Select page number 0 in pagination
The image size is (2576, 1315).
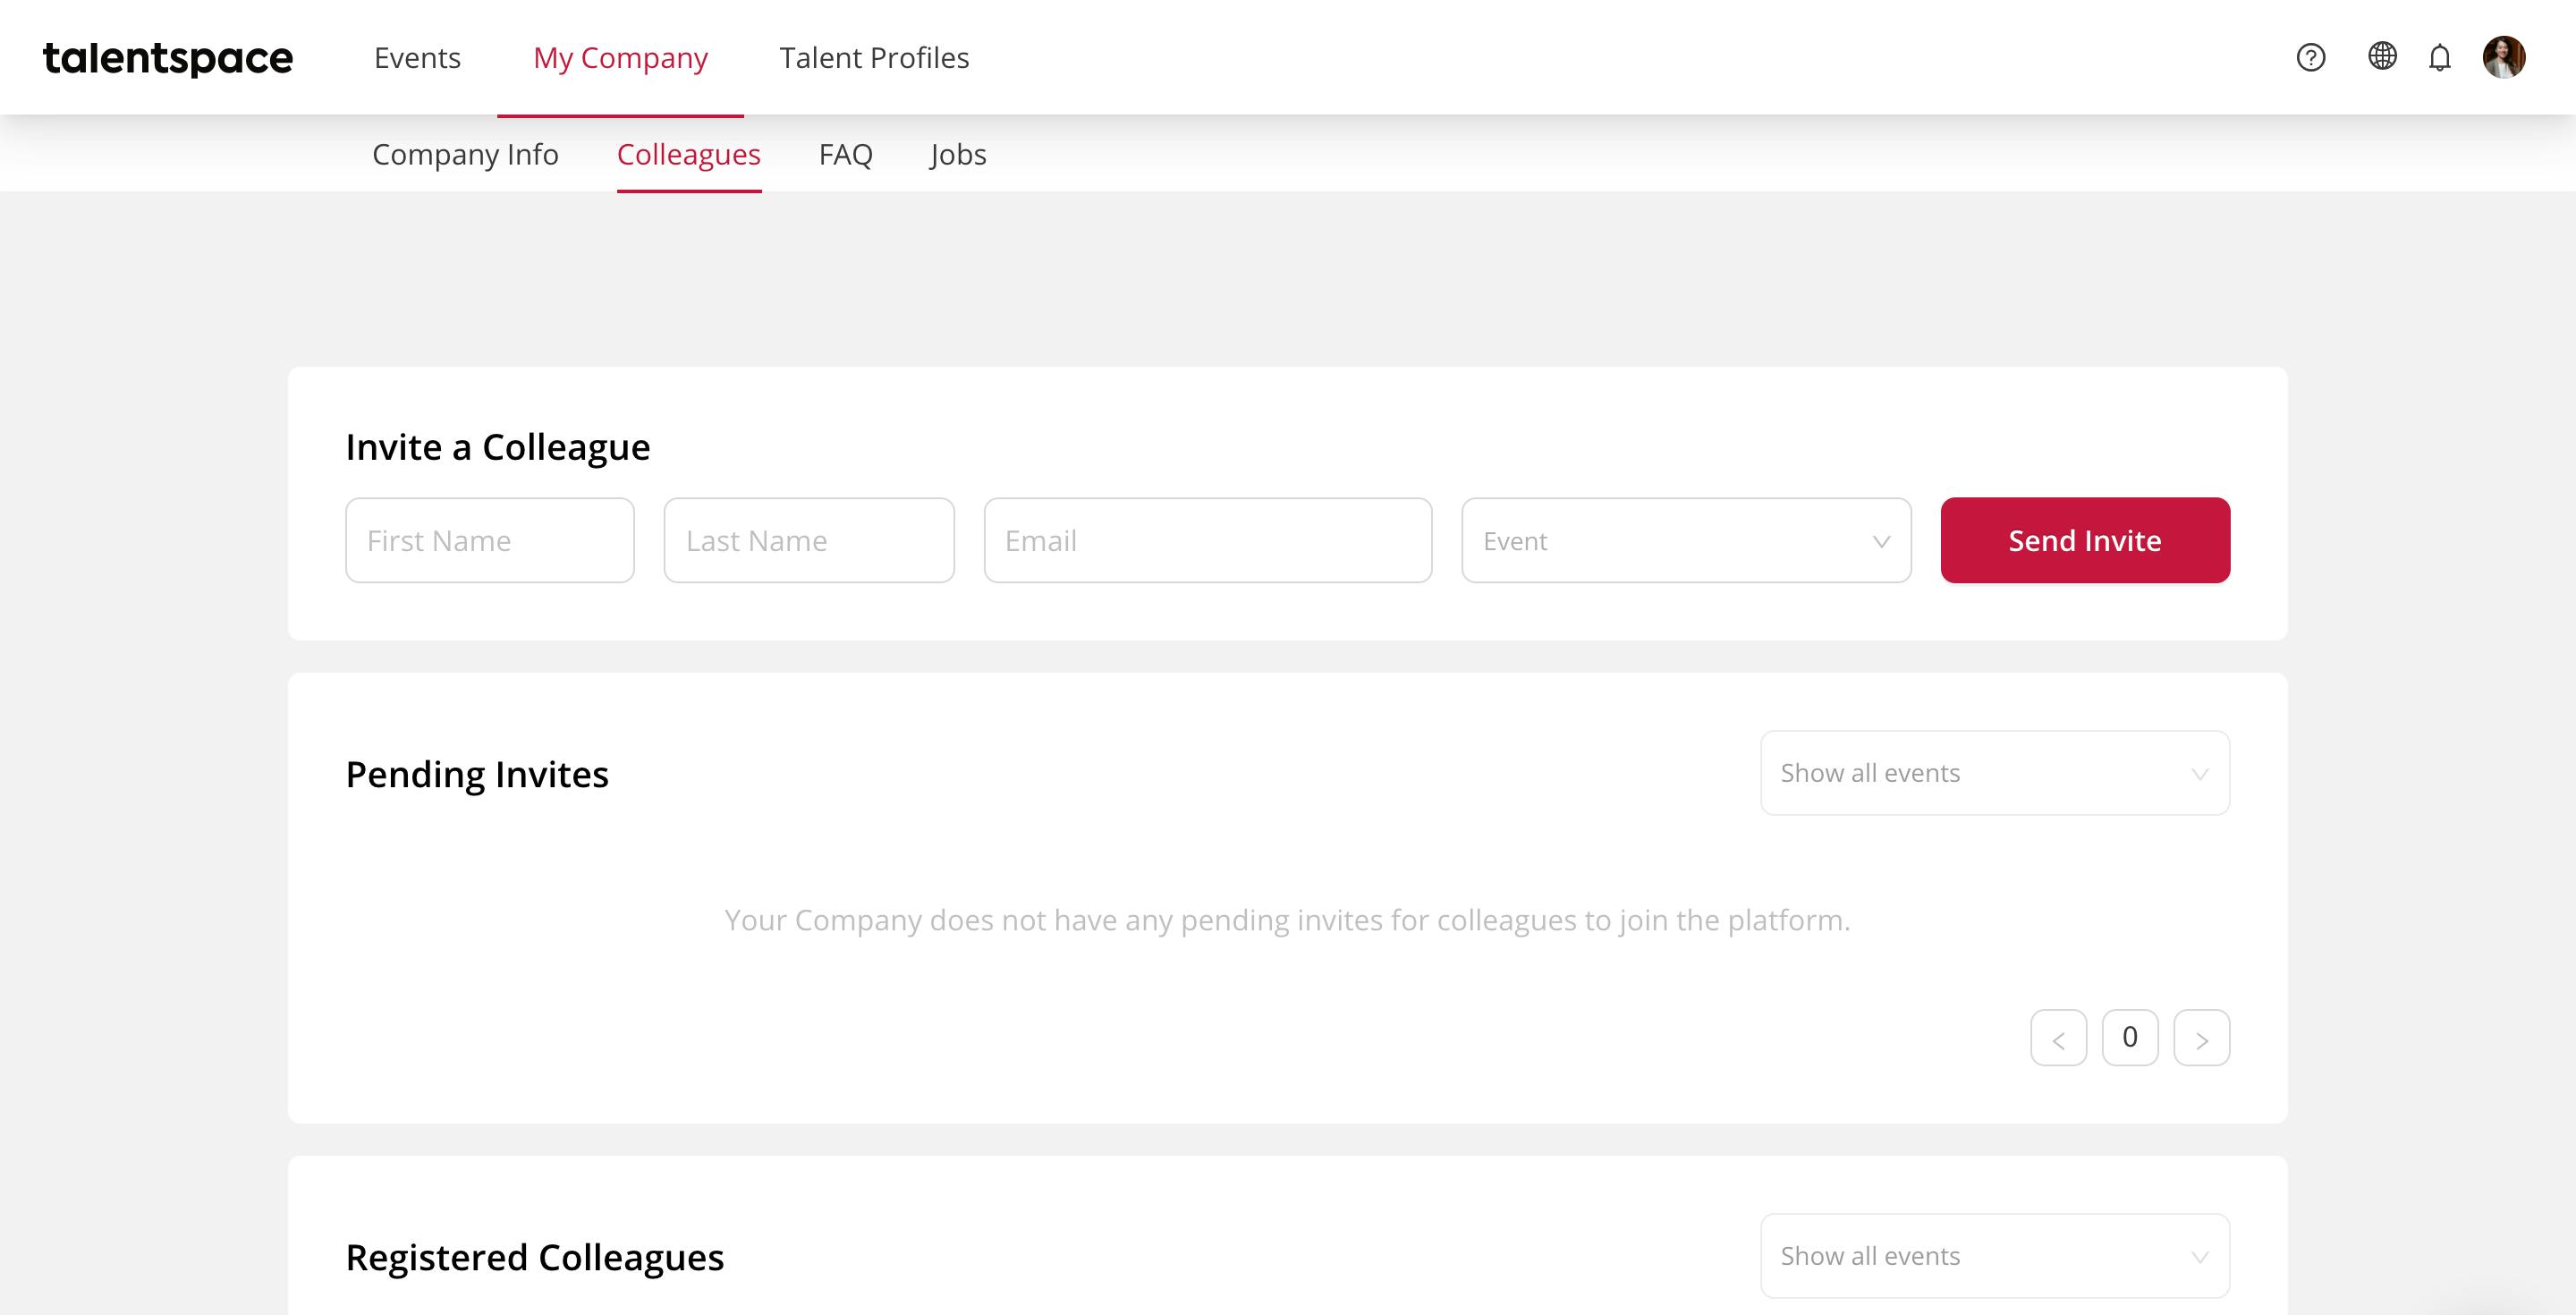[x=2129, y=1038]
